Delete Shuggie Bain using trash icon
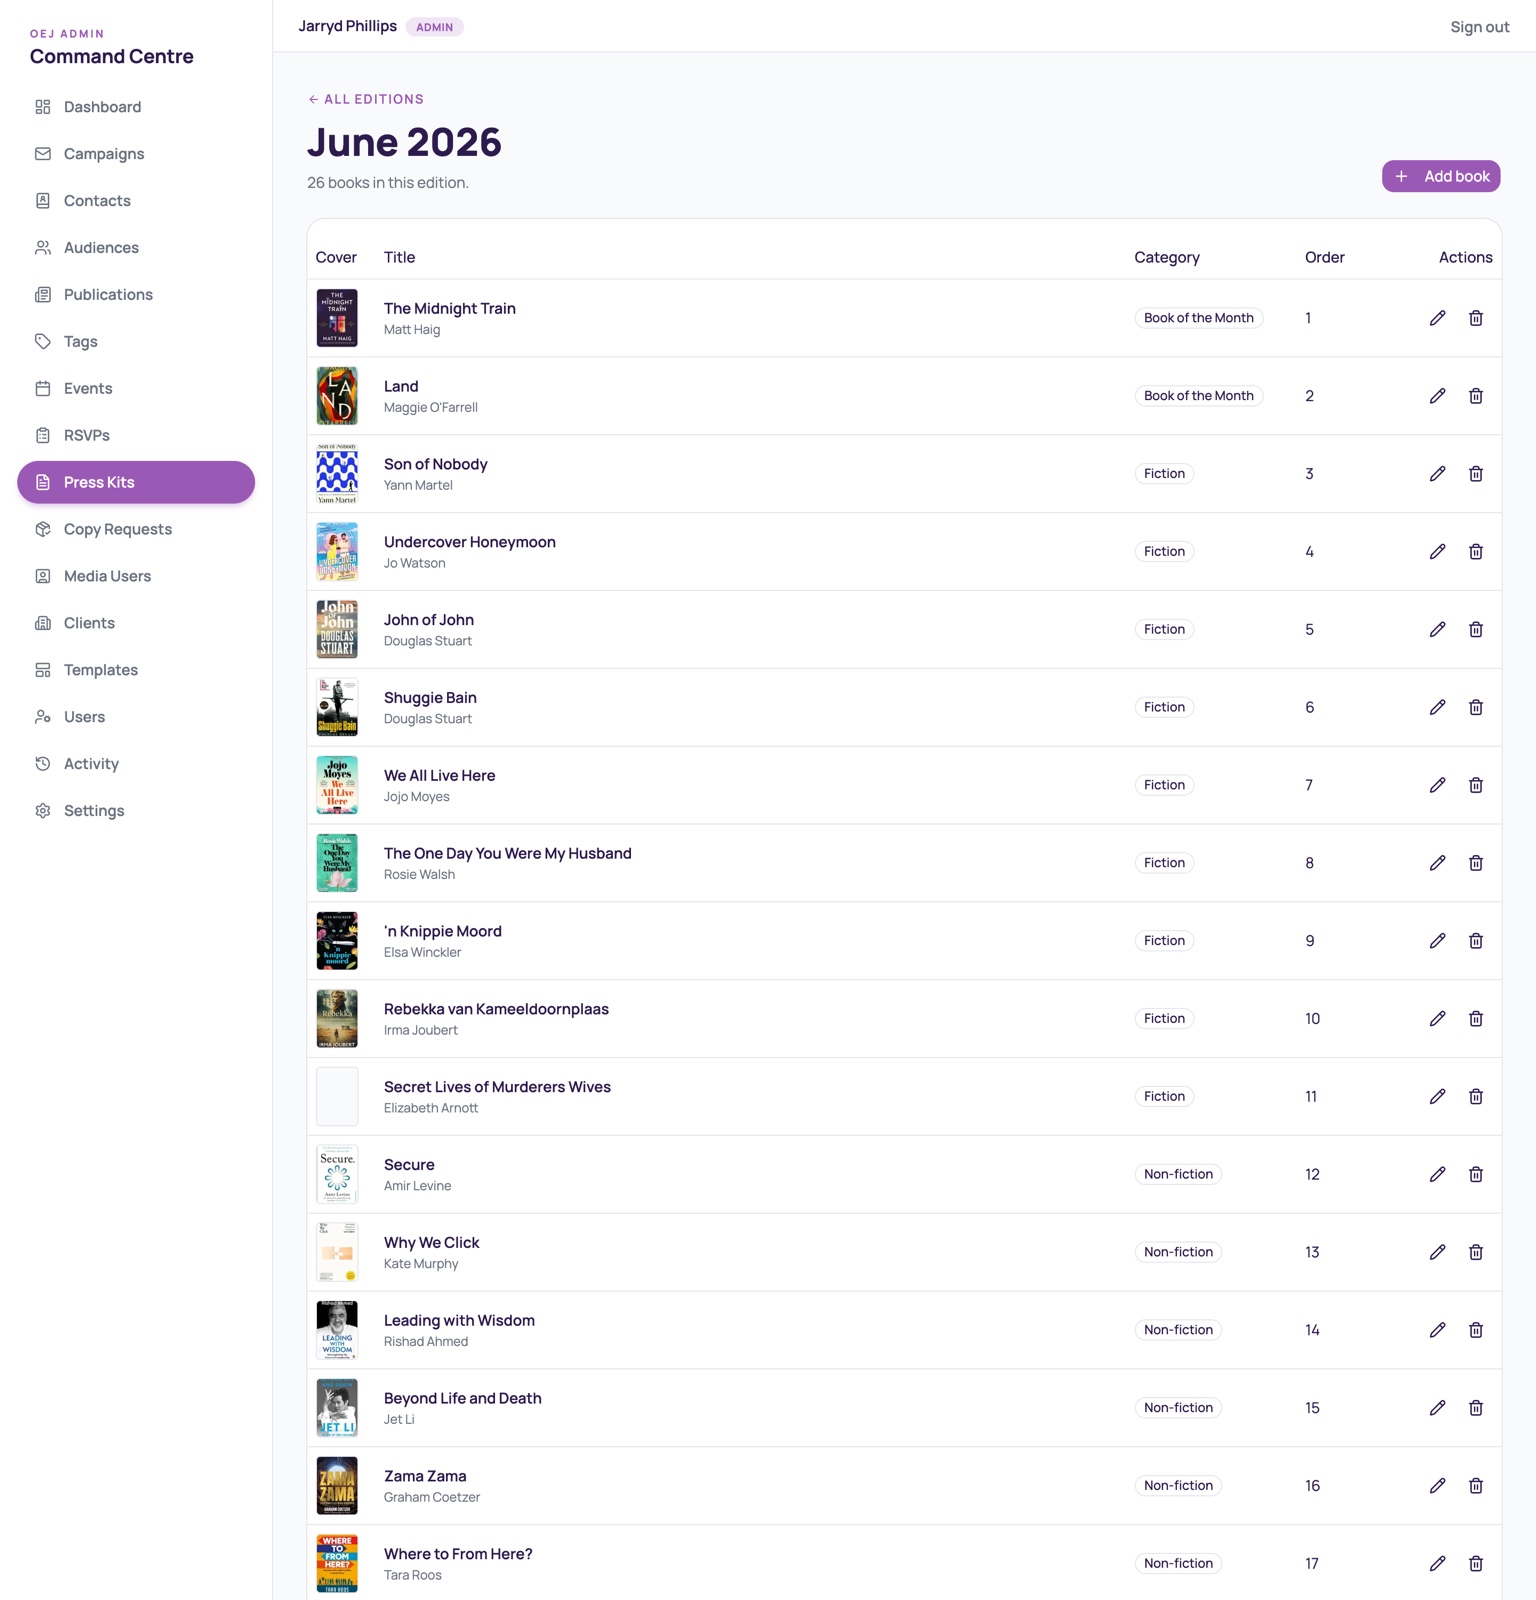The height and width of the screenshot is (1600, 1536). pyautogui.click(x=1475, y=707)
